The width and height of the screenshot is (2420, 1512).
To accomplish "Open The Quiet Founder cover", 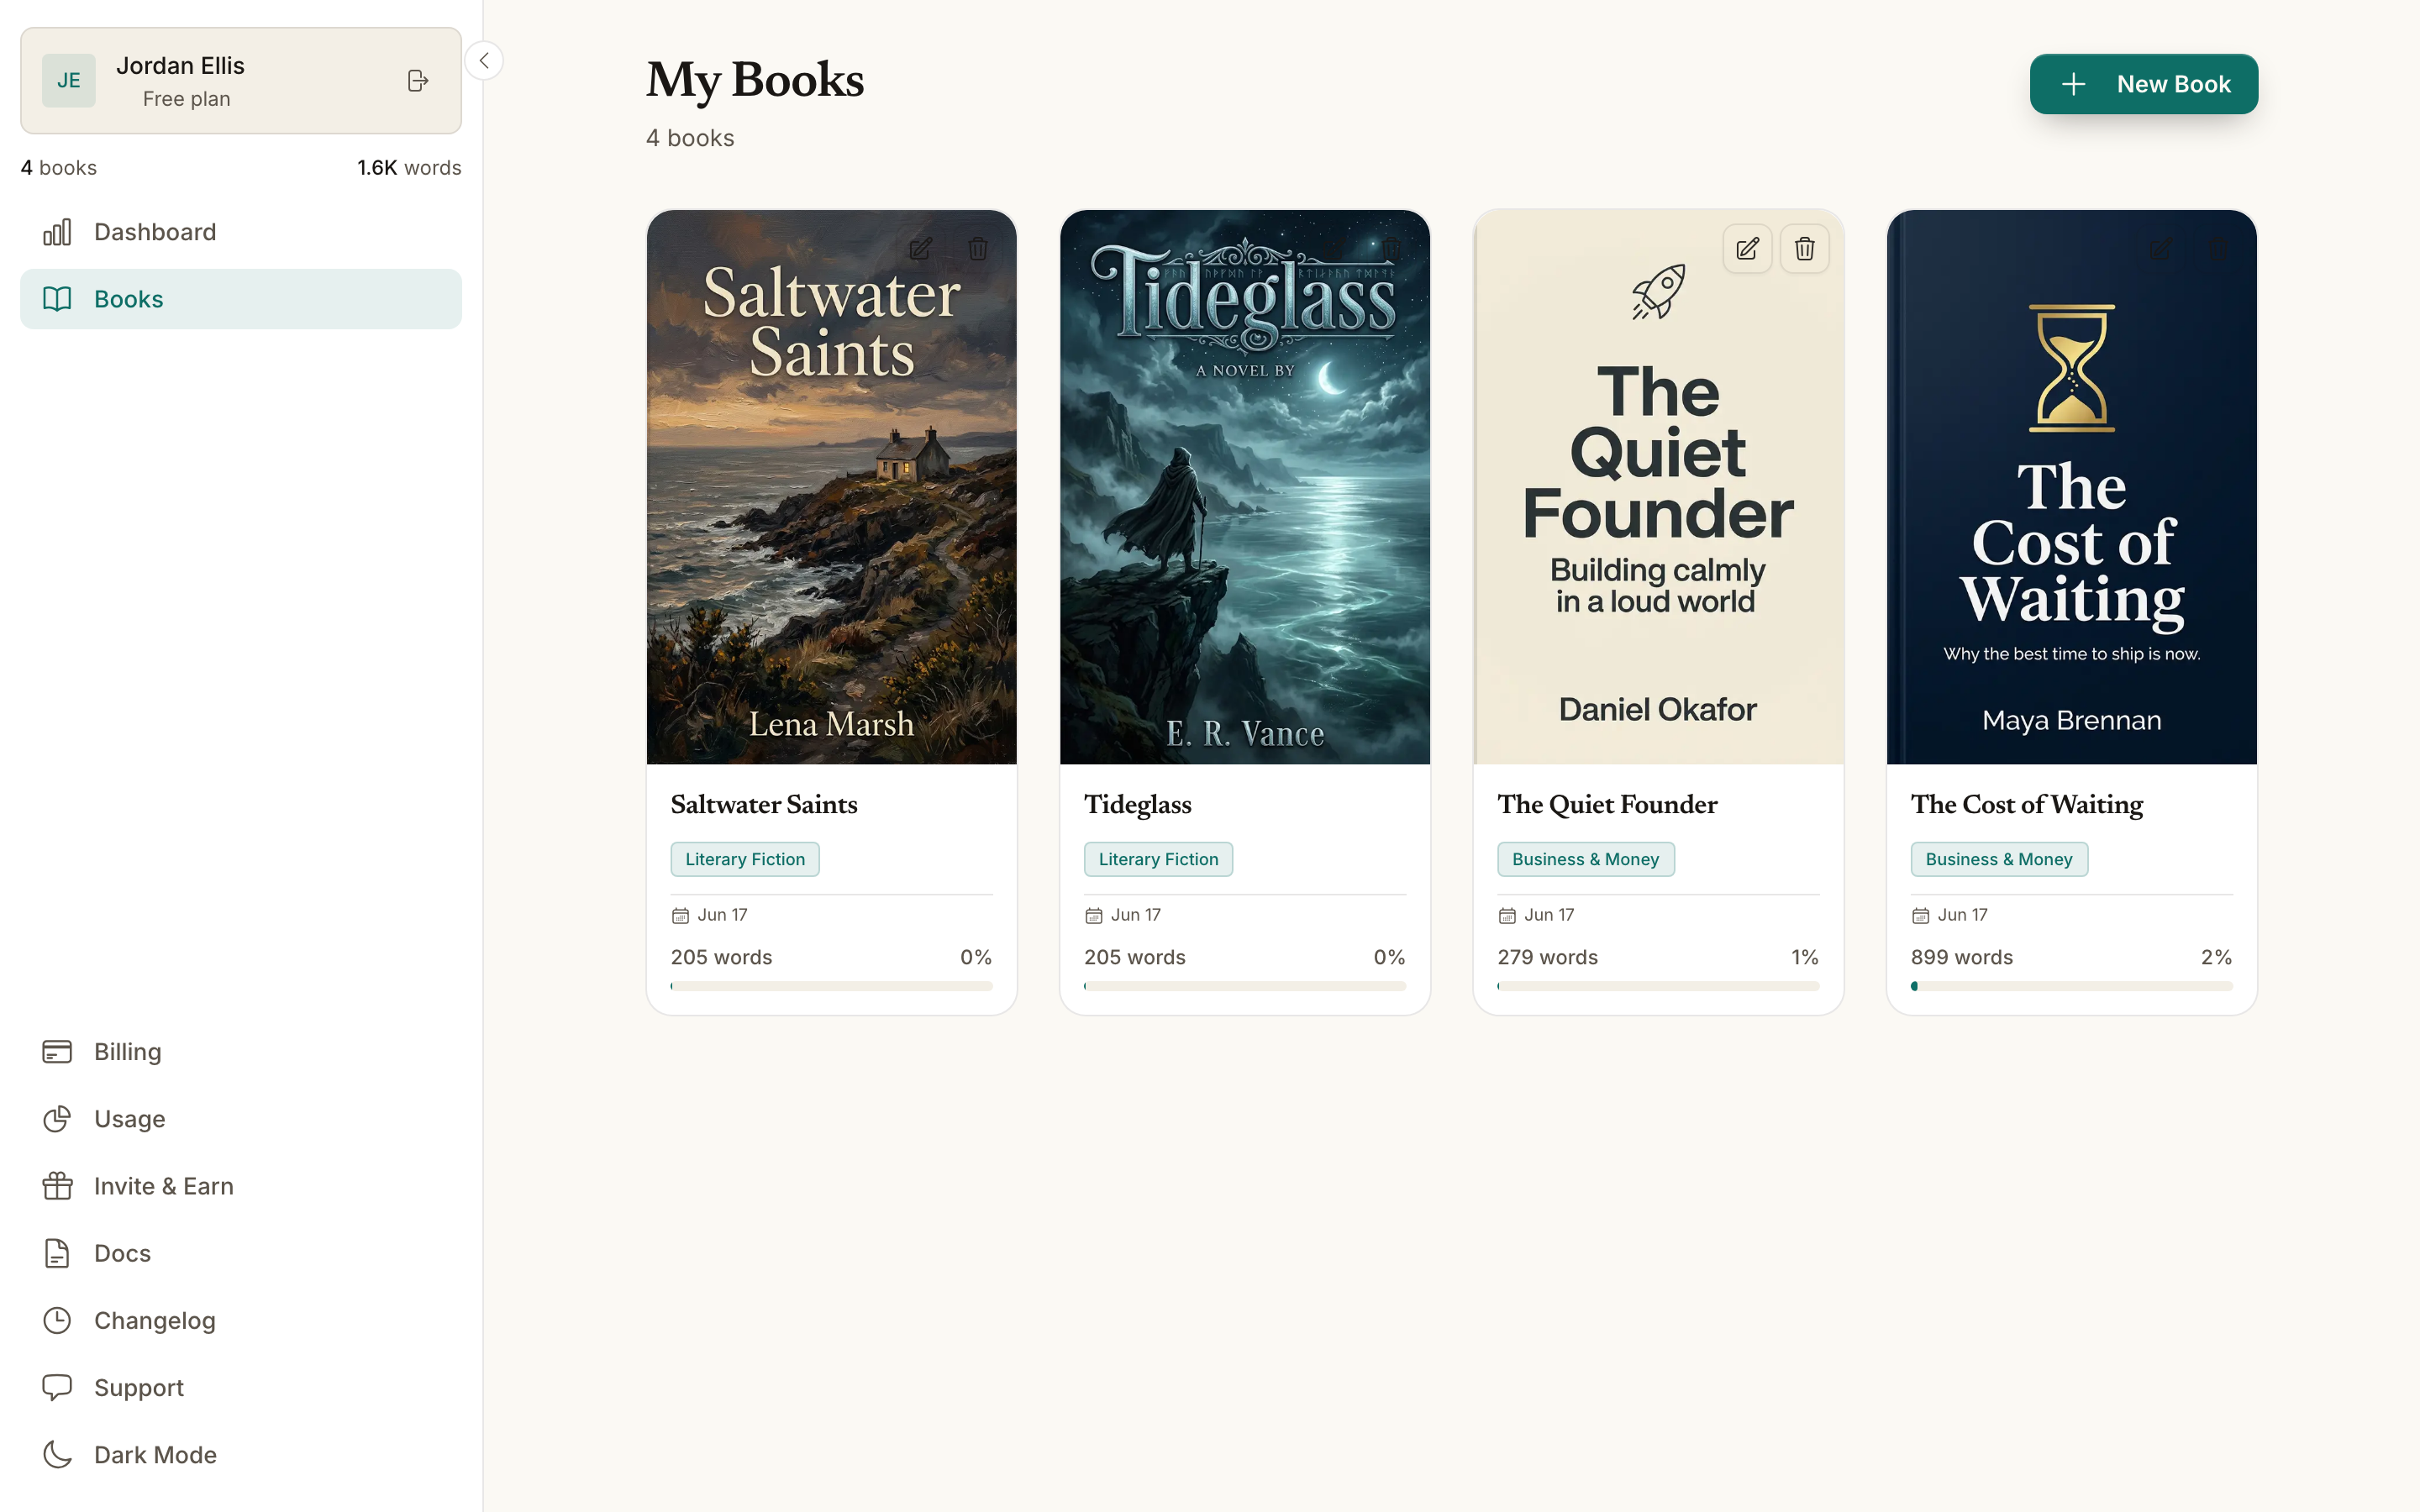I will coord(1658,487).
